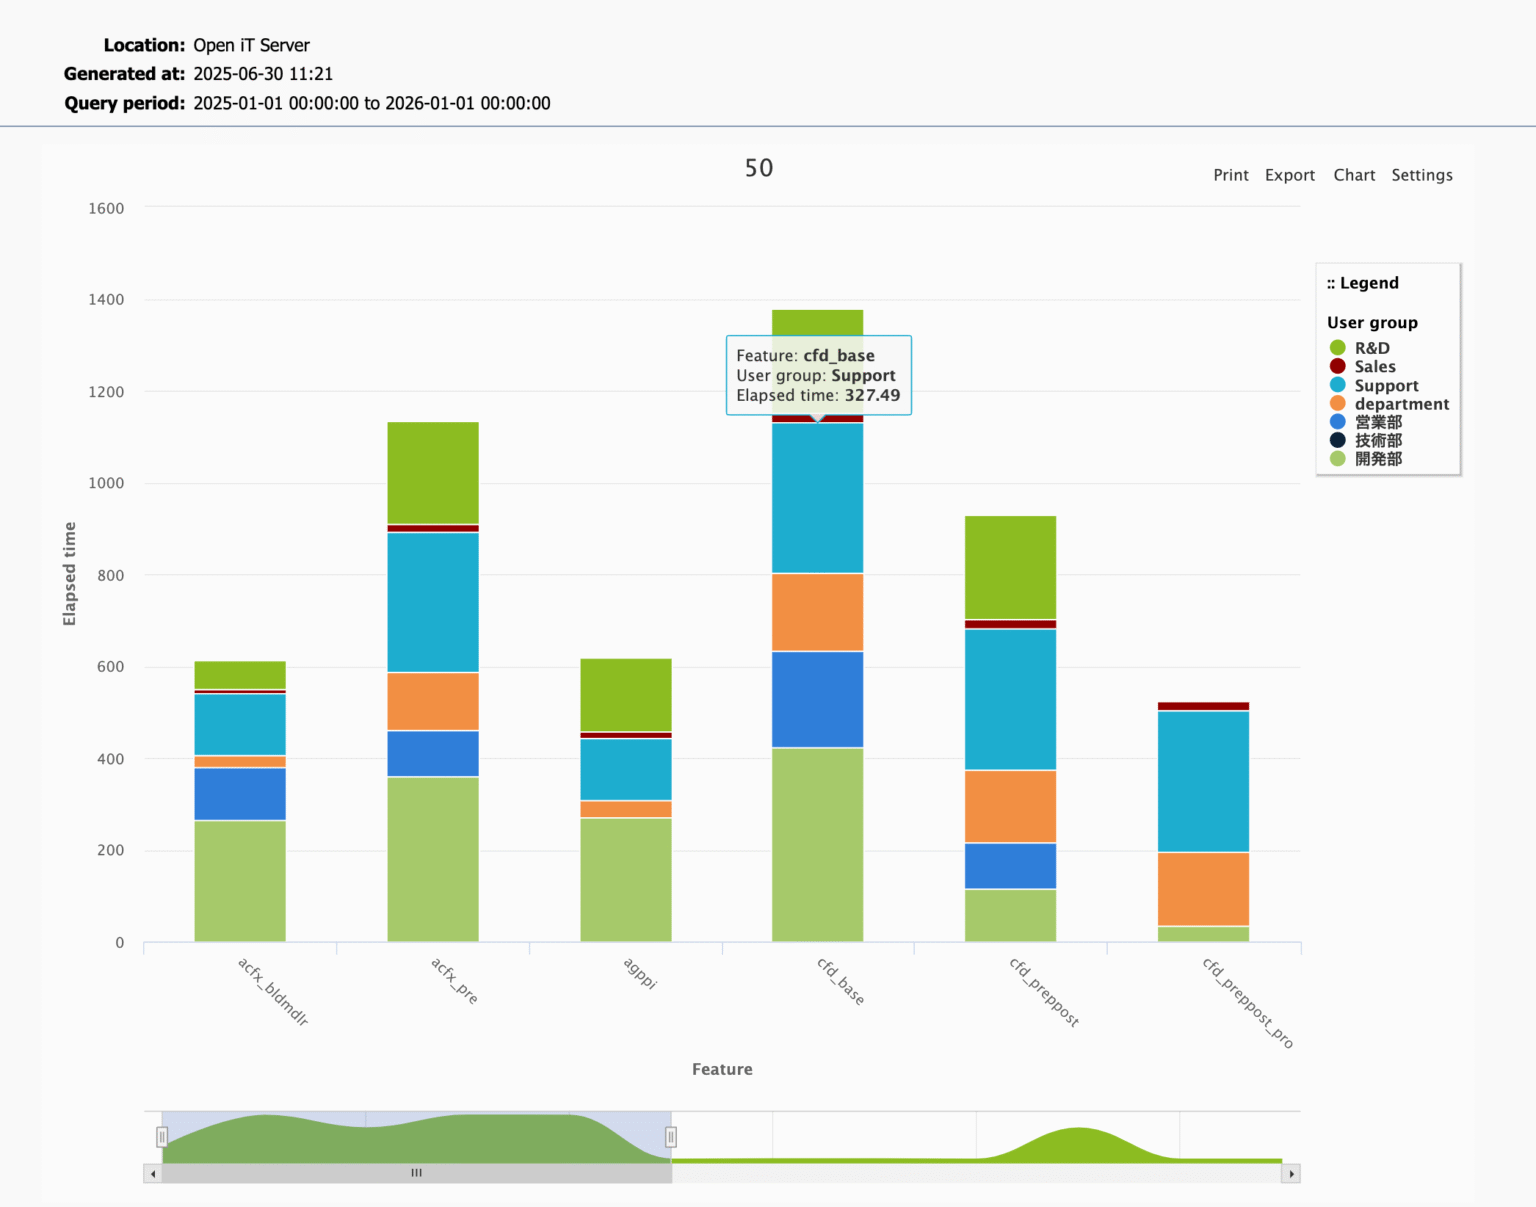Viewport: 1536px width, 1207px height.
Task: Toggle the Support legend entry
Action: 1385,386
